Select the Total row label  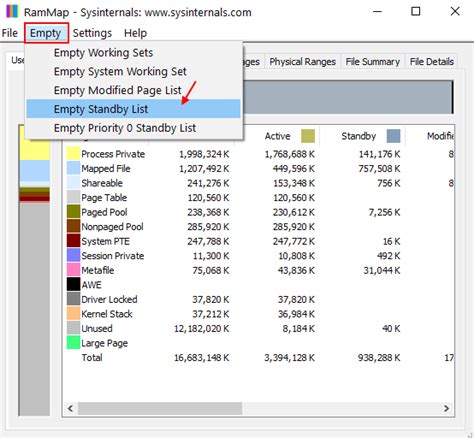click(92, 358)
